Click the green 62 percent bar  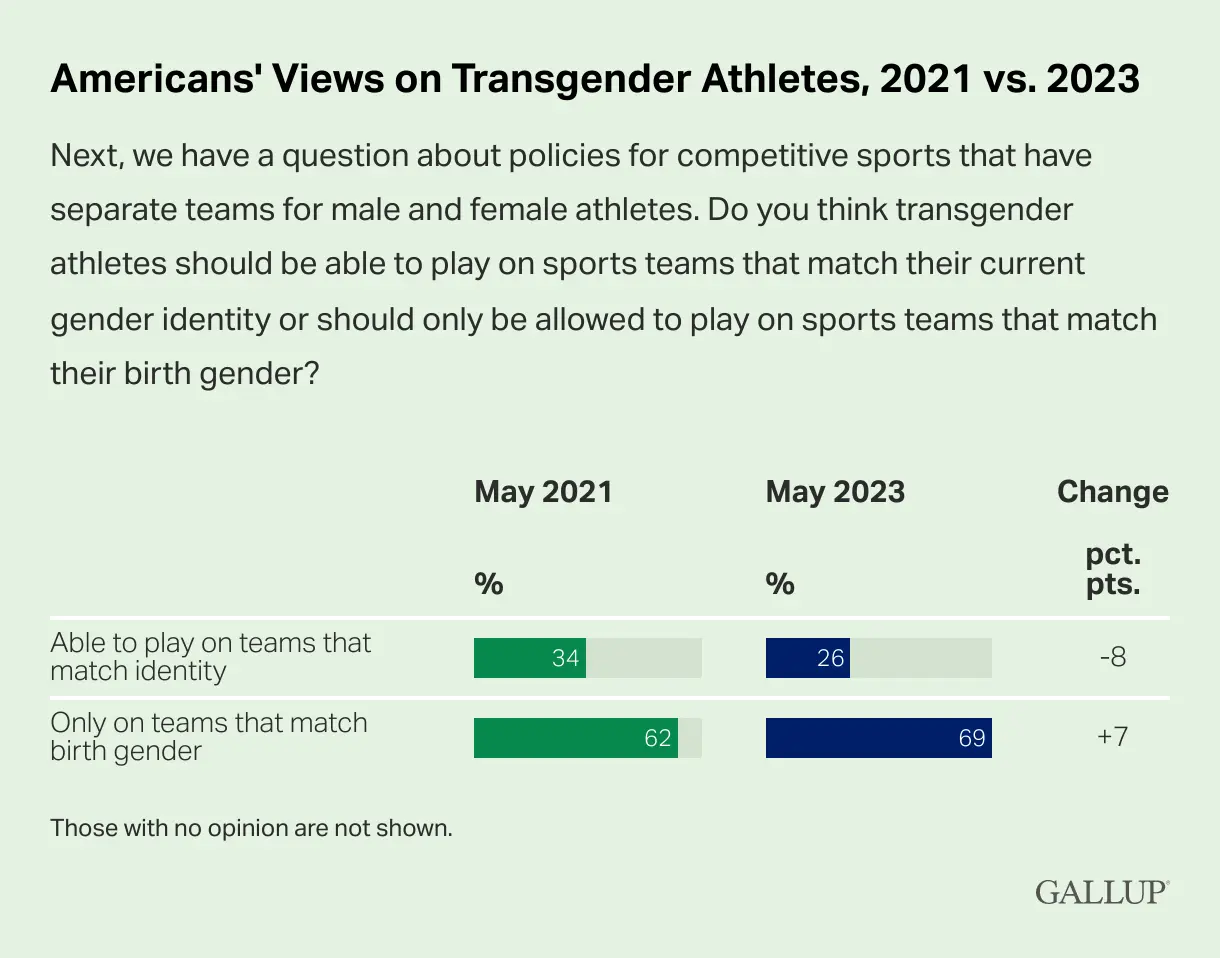tap(576, 738)
